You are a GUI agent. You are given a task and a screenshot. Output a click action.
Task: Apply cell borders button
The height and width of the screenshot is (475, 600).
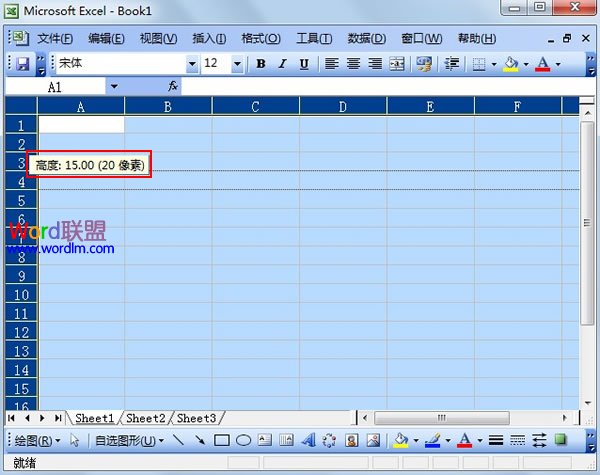(479, 64)
